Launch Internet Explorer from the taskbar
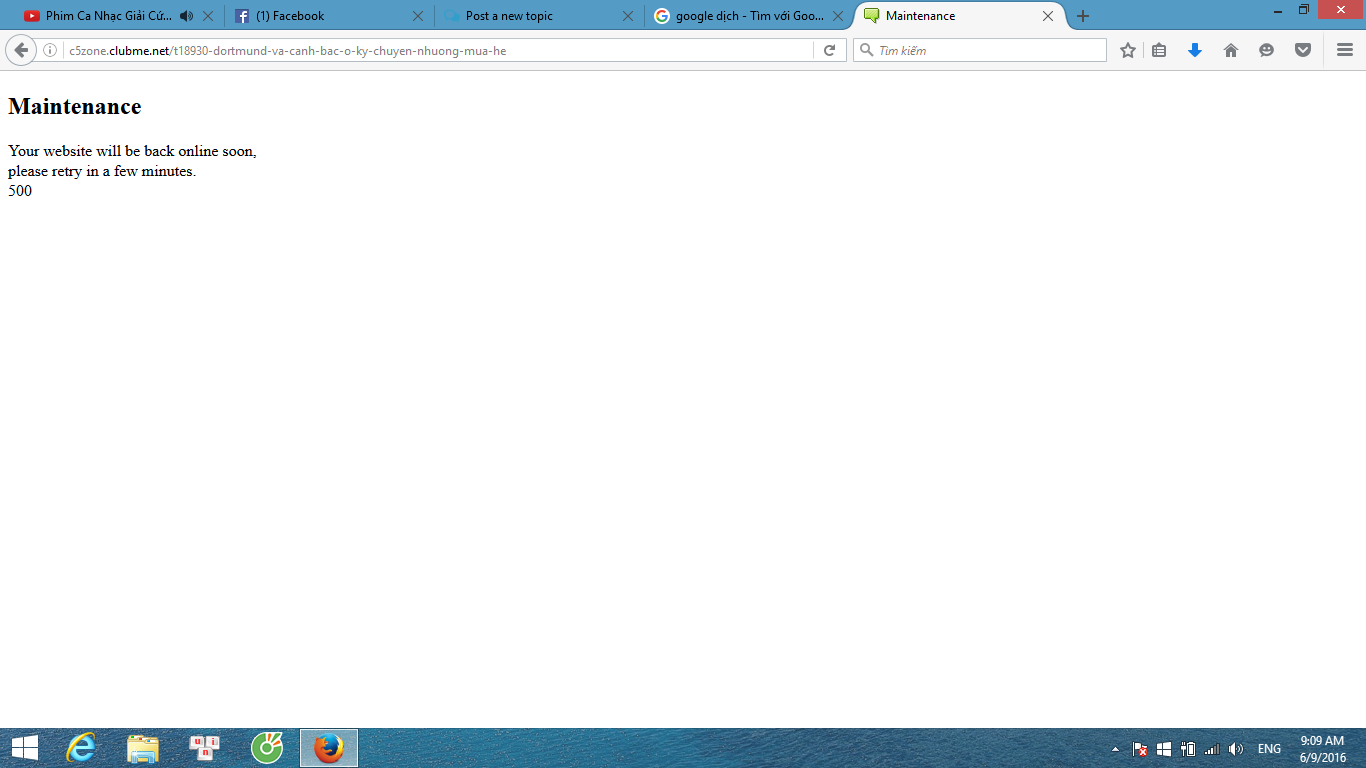Viewport: 1366px width, 768px height. coord(81,748)
